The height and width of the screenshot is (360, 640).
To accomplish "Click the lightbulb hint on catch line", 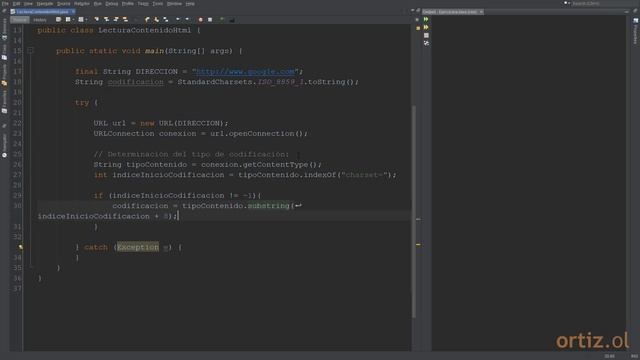I will tap(20, 247).
